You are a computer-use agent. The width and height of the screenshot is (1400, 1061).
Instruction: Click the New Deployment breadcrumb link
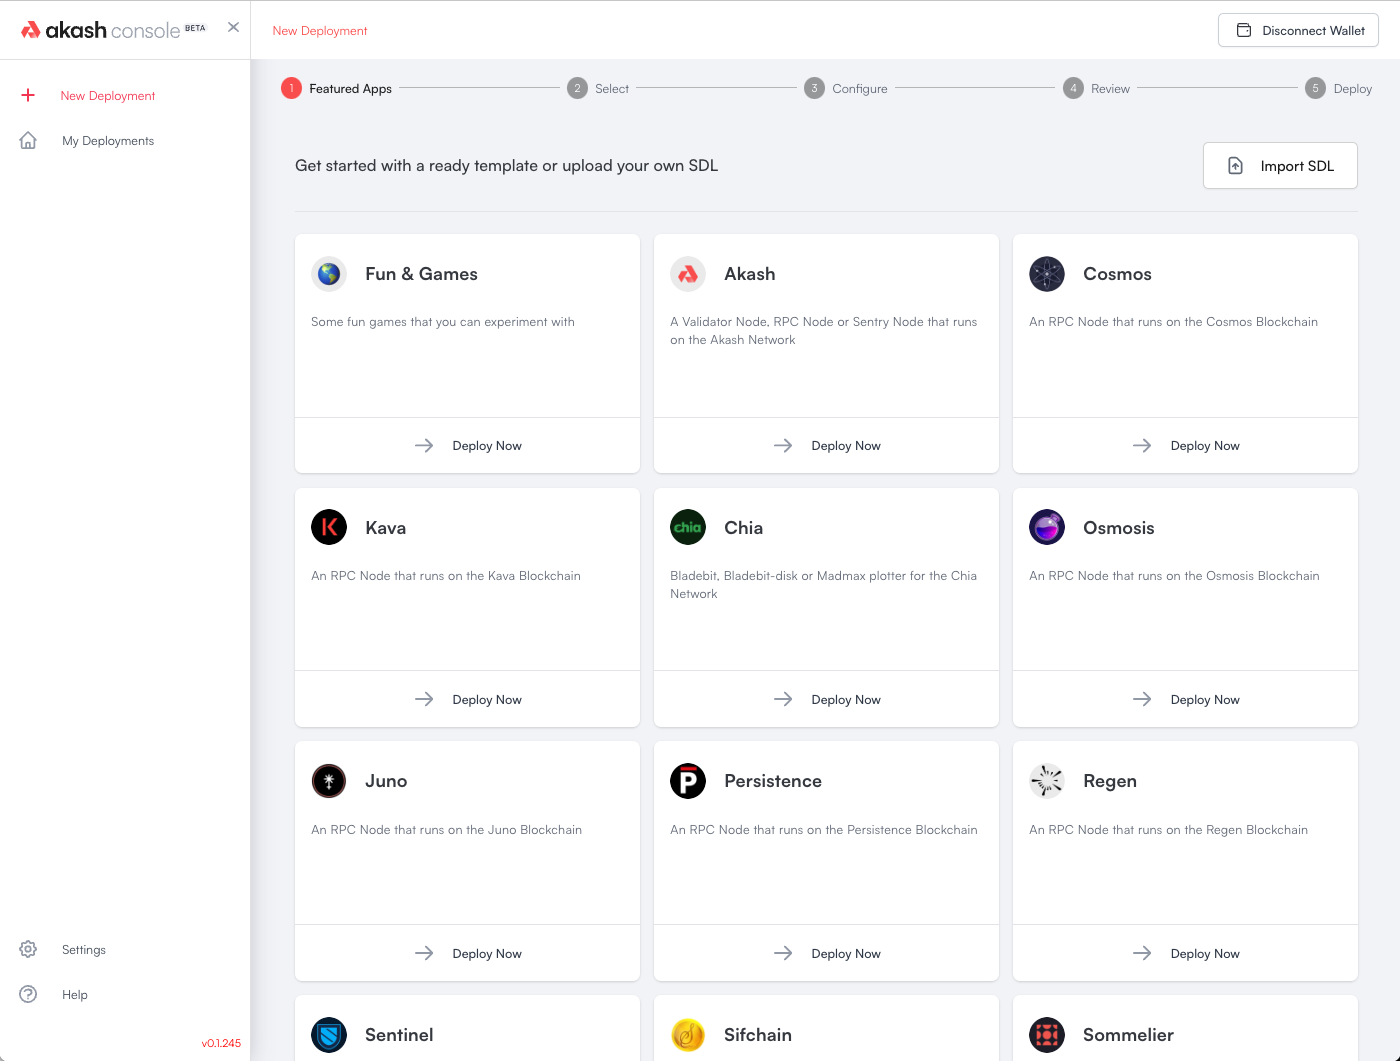pyautogui.click(x=320, y=30)
